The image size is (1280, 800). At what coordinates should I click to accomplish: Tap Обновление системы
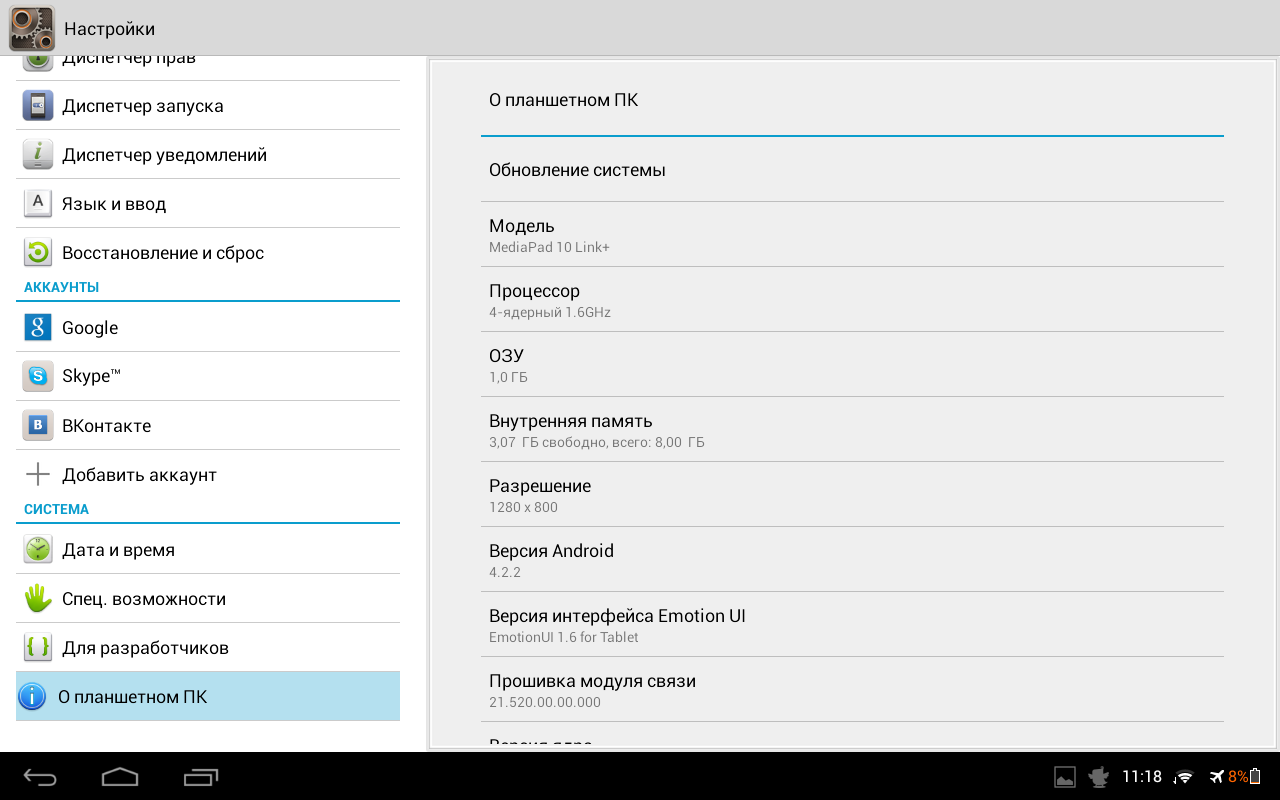pos(852,170)
